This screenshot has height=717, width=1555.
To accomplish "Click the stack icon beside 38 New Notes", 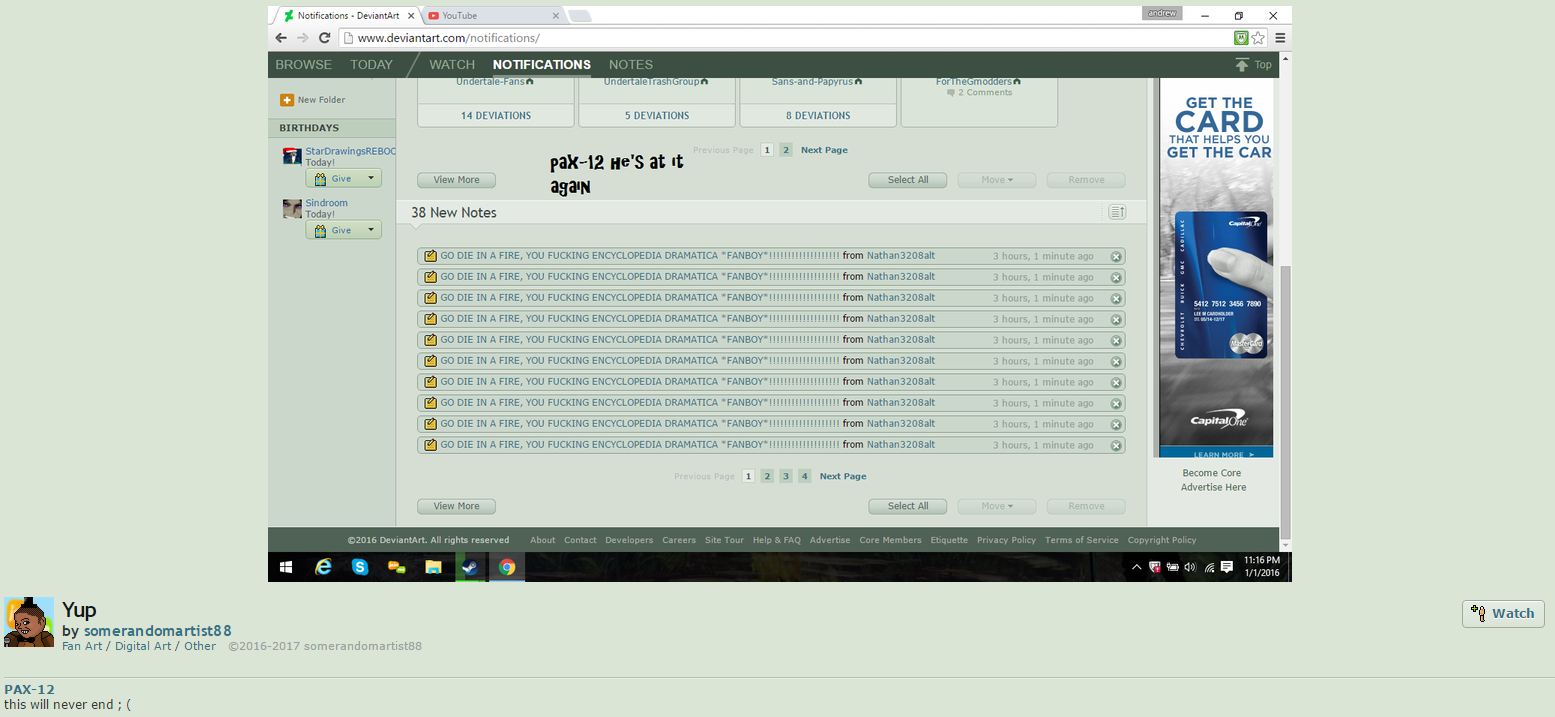I will tap(1117, 212).
